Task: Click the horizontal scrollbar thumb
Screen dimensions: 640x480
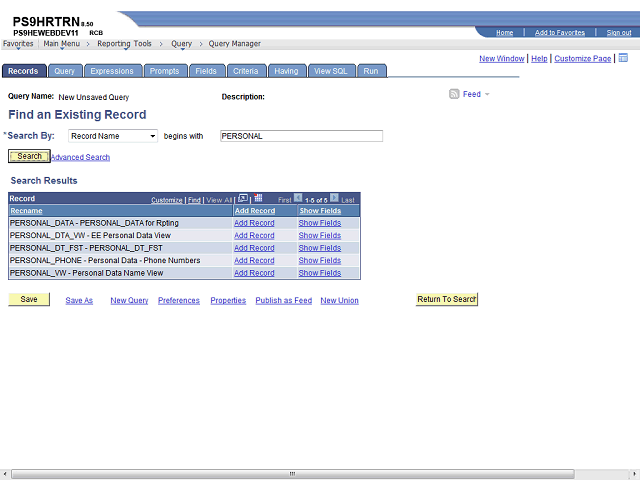Action: click(293, 474)
